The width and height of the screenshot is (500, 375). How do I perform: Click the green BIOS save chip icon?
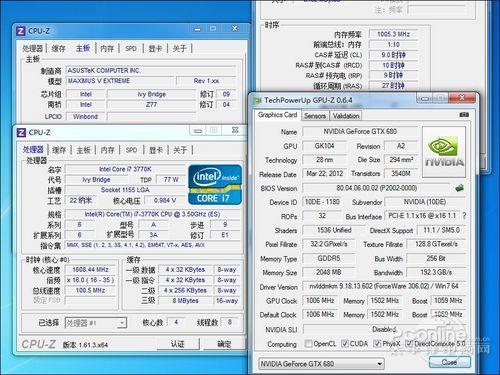[460, 188]
